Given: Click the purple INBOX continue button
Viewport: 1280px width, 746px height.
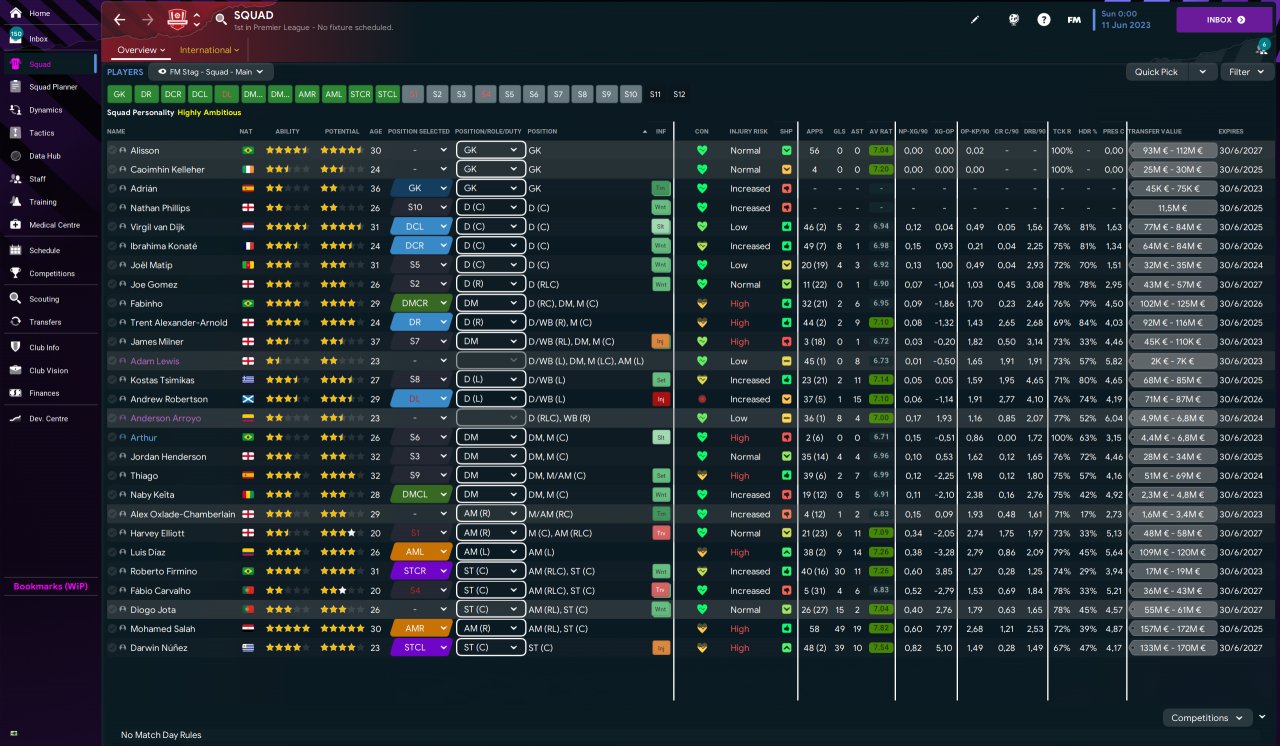Looking at the screenshot, I should pos(1225,19).
